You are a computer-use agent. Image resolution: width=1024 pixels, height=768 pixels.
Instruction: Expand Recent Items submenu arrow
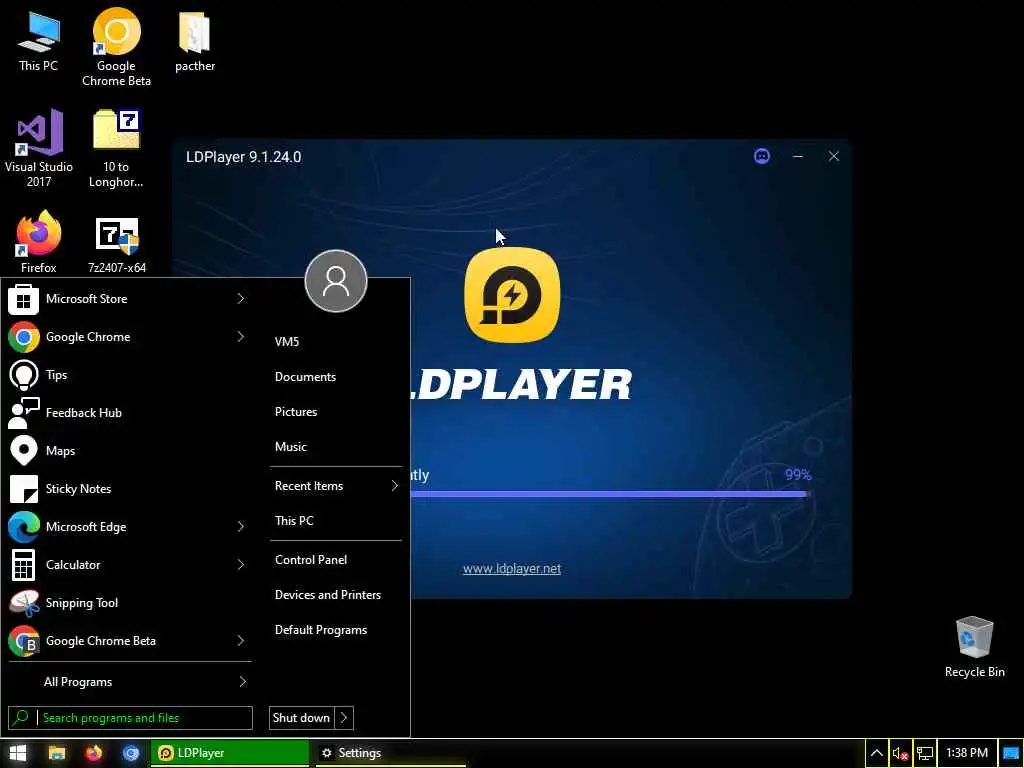pyautogui.click(x=394, y=486)
